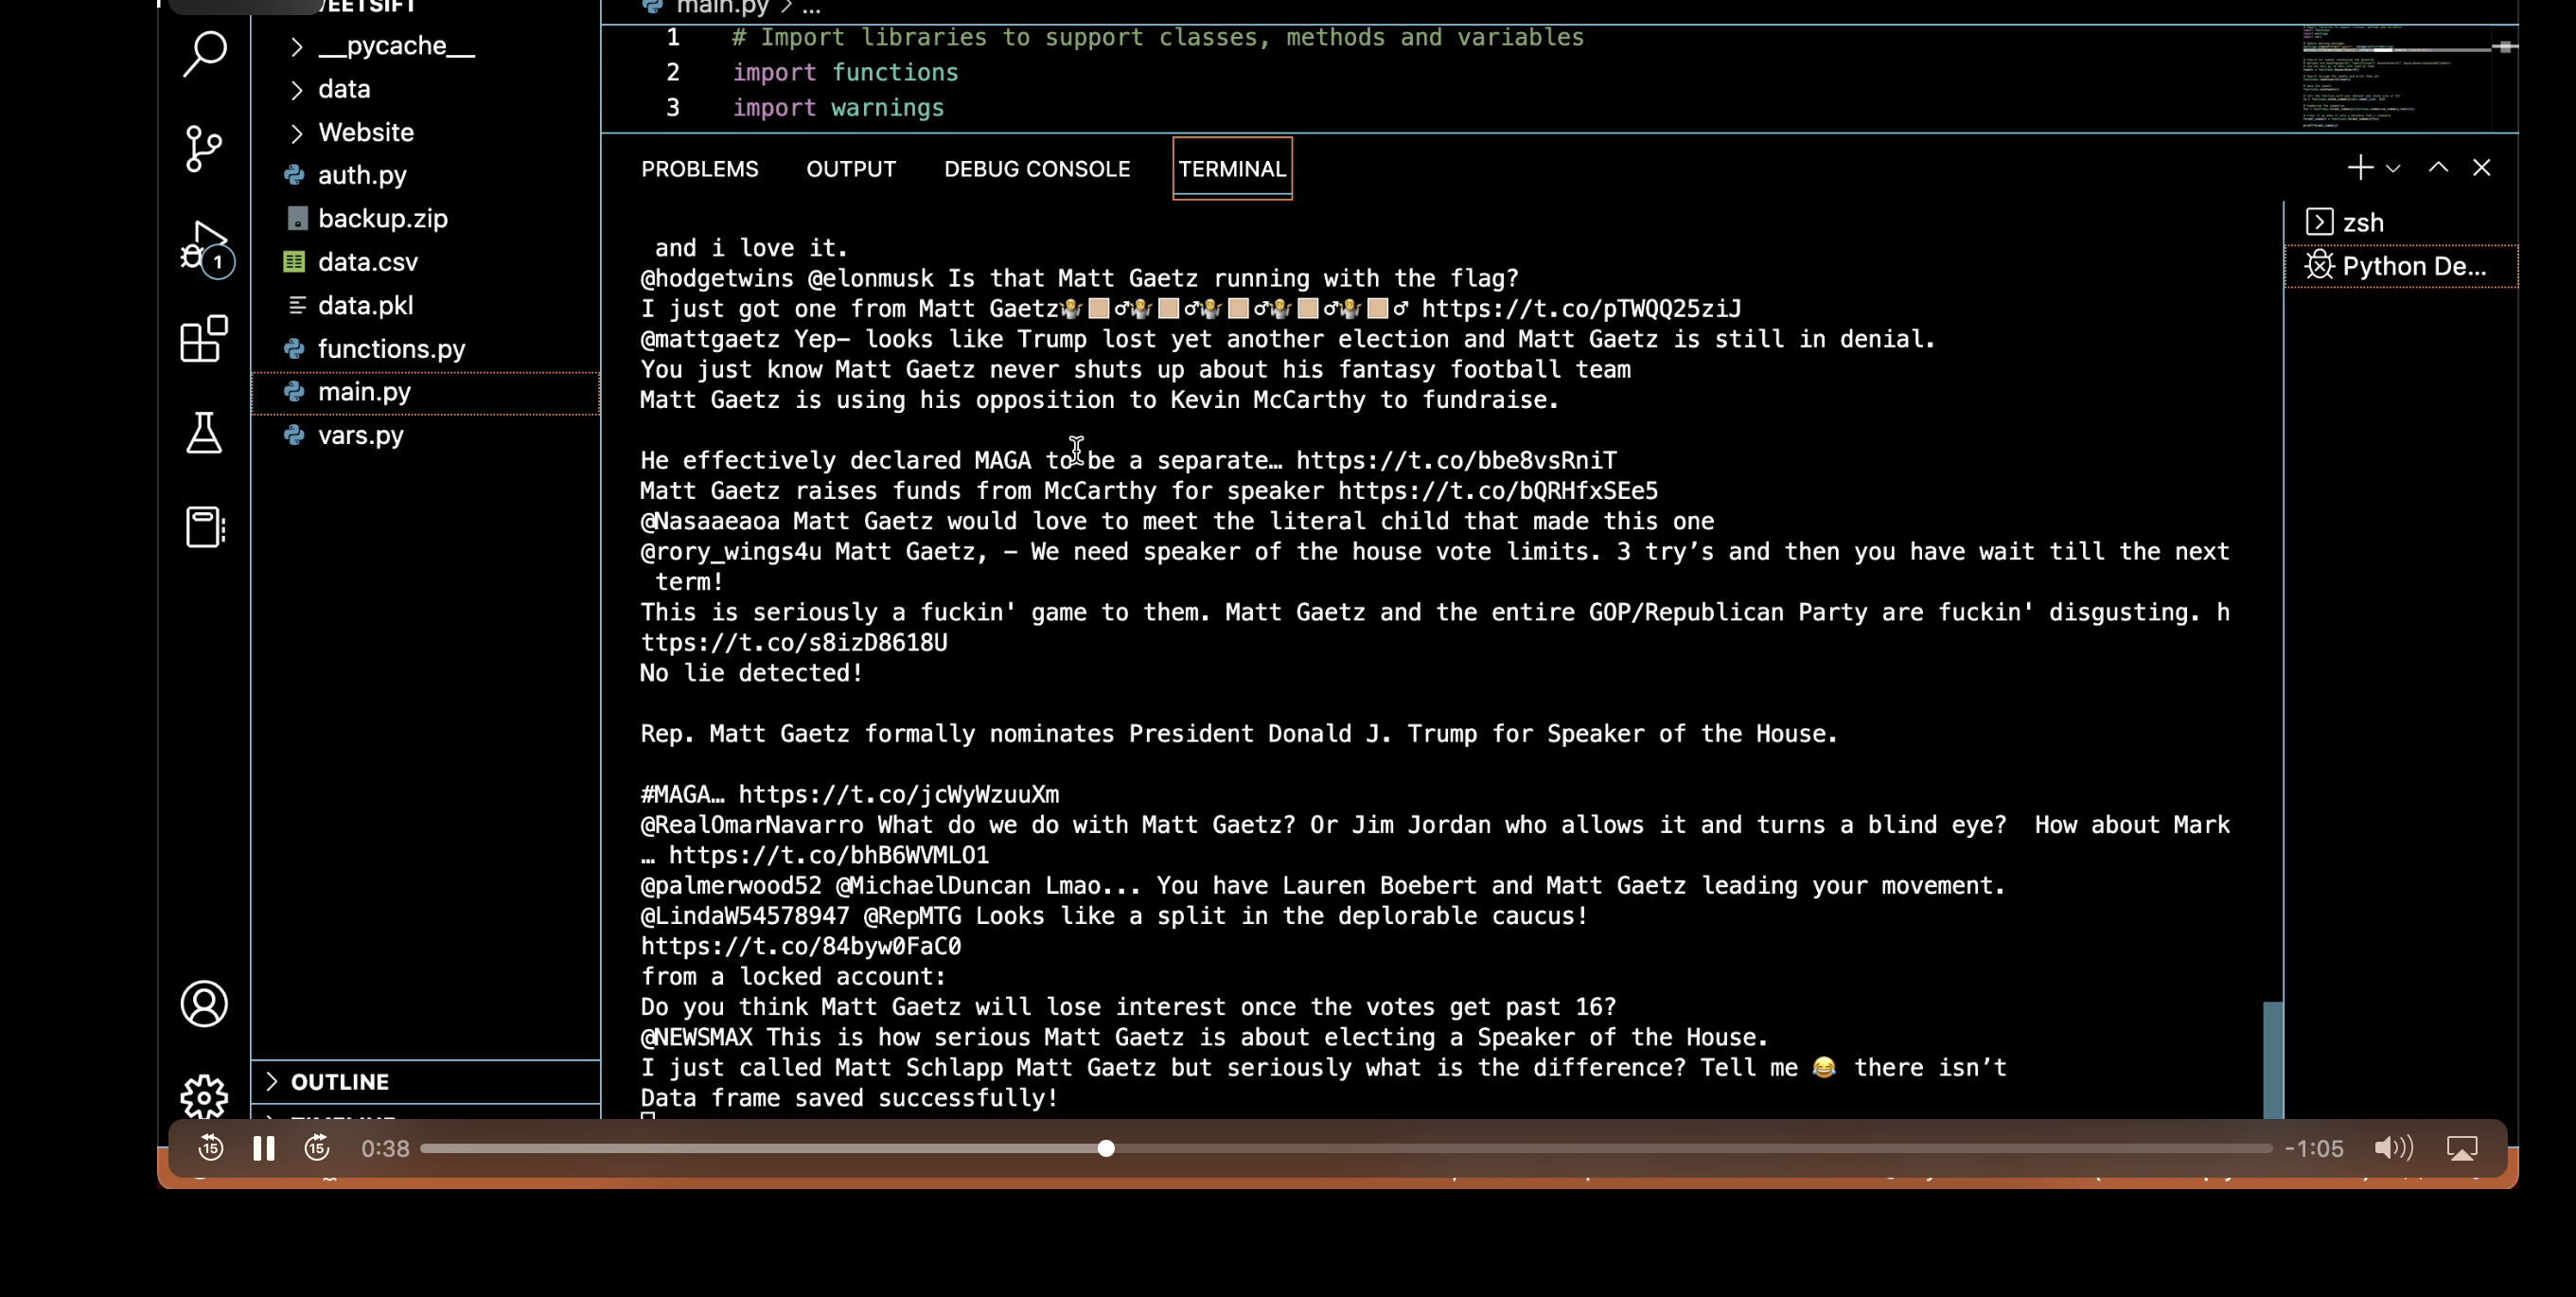
Task: Click the video progress slider
Action: [1346, 1148]
